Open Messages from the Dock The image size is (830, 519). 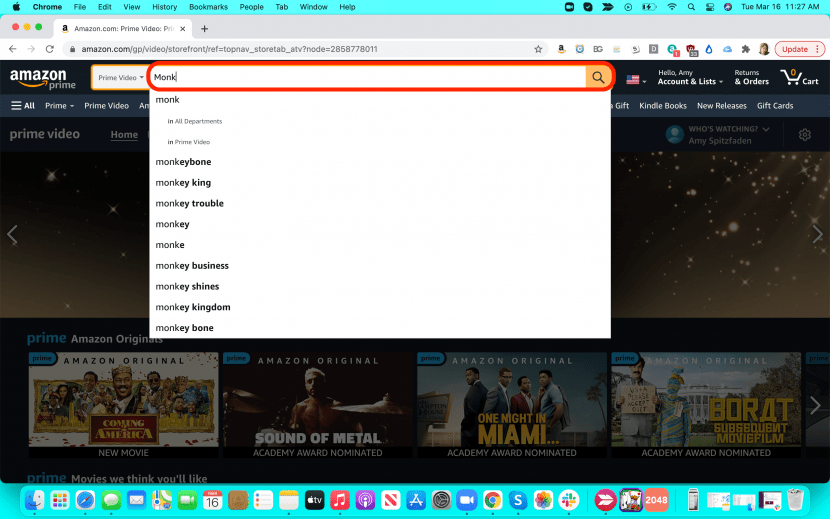point(111,500)
